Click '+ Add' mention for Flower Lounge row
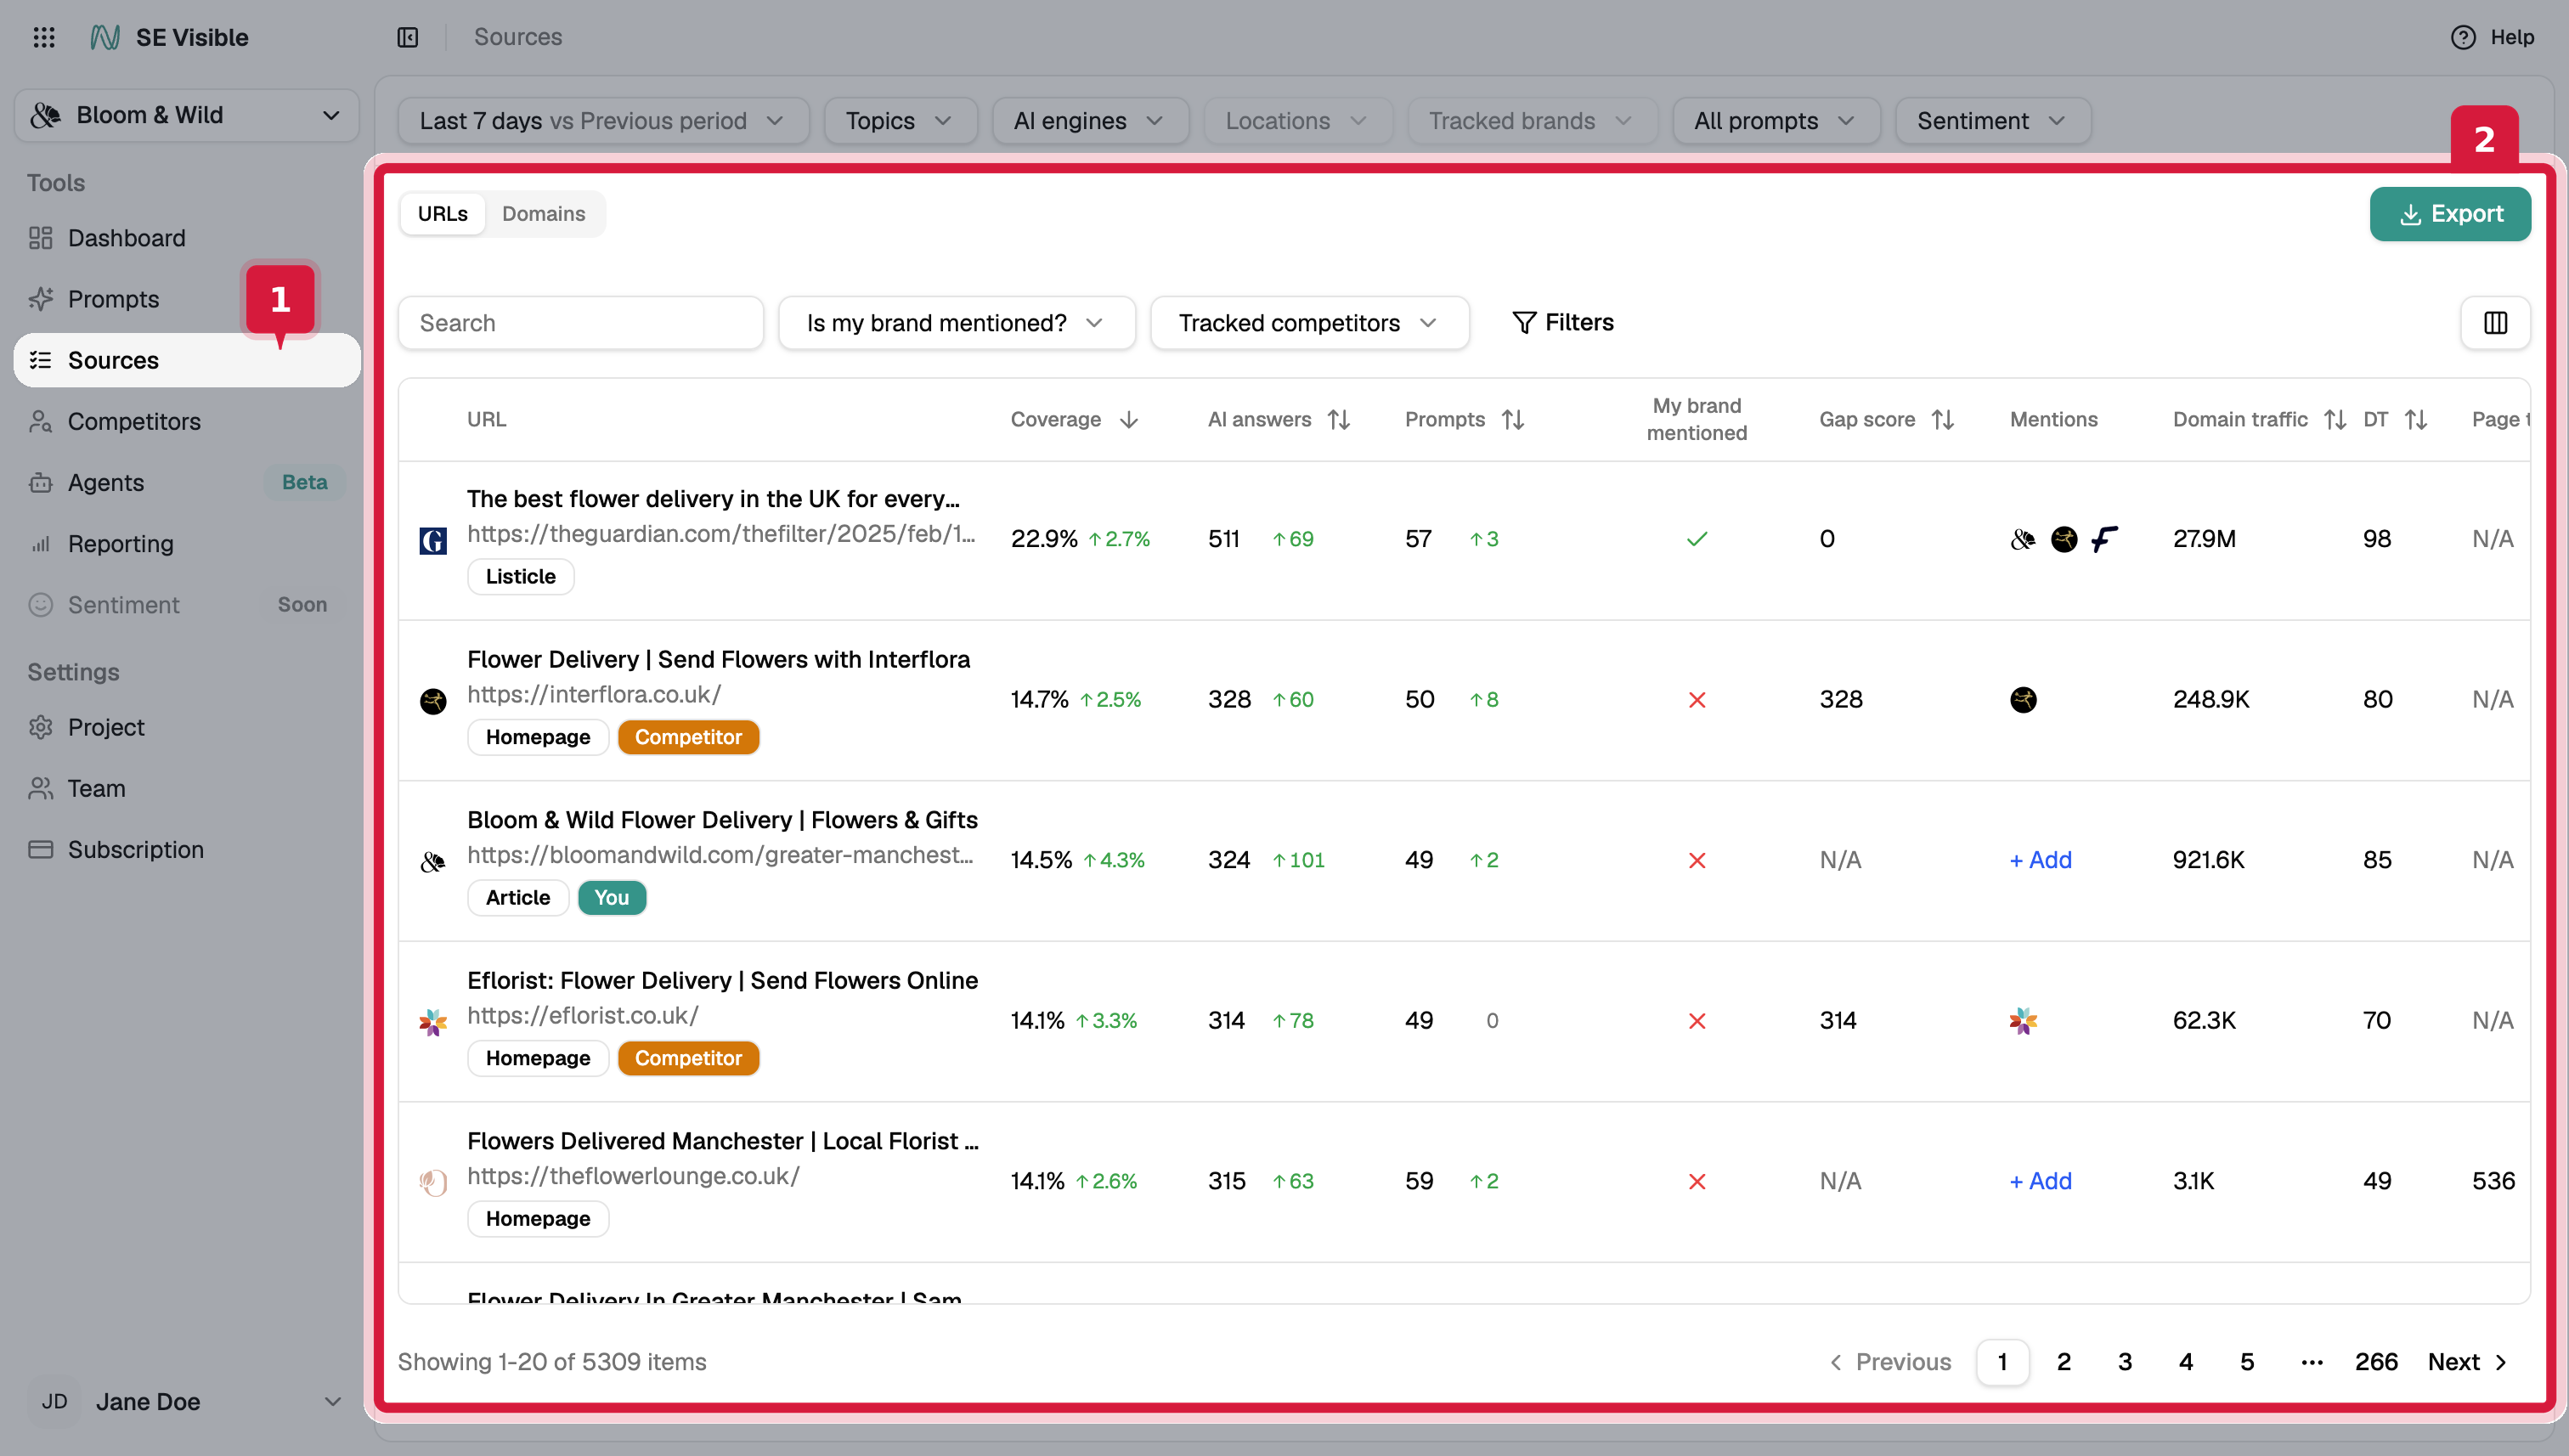The image size is (2569, 1456). coord(2040,1181)
